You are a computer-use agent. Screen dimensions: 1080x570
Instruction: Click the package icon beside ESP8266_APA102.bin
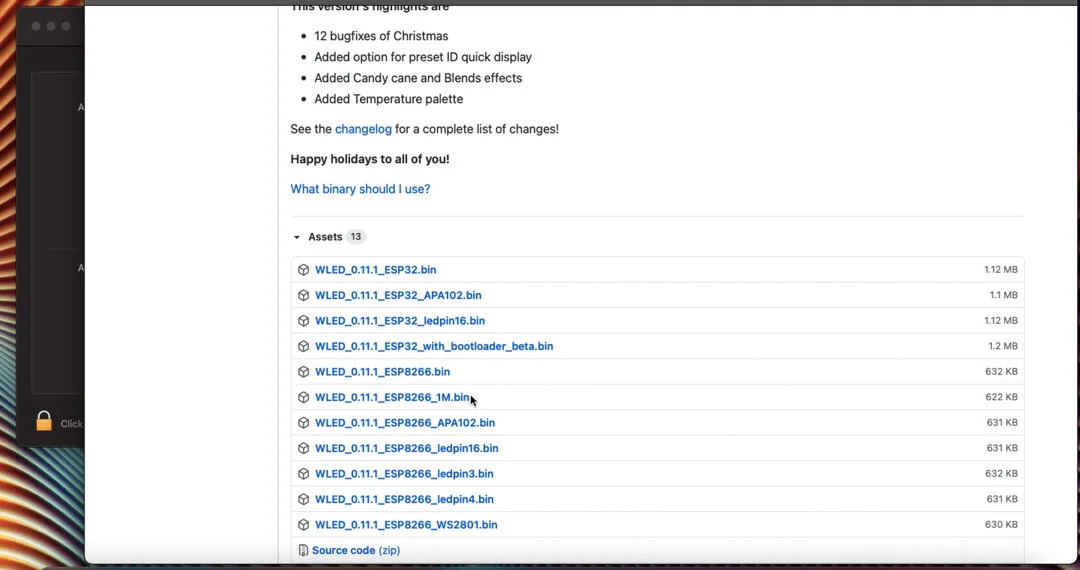(x=303, y=423)
